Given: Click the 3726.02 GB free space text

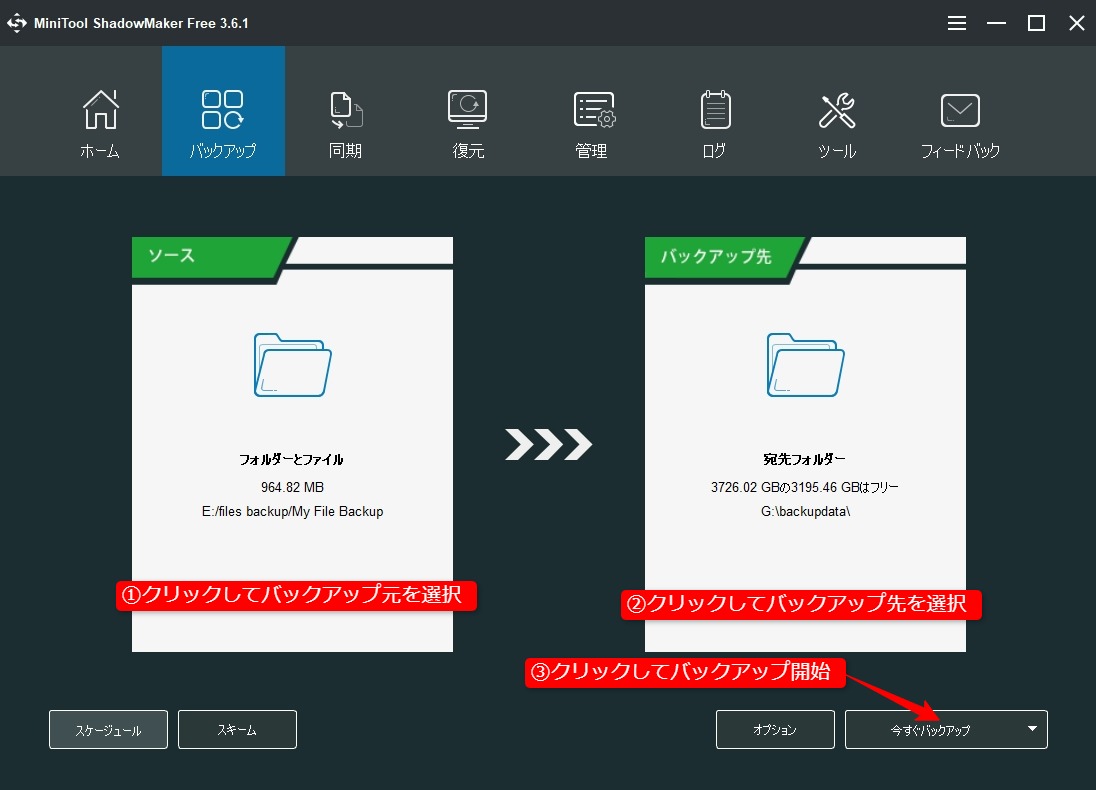Looking at the screenshot, I should coord(805,487).
